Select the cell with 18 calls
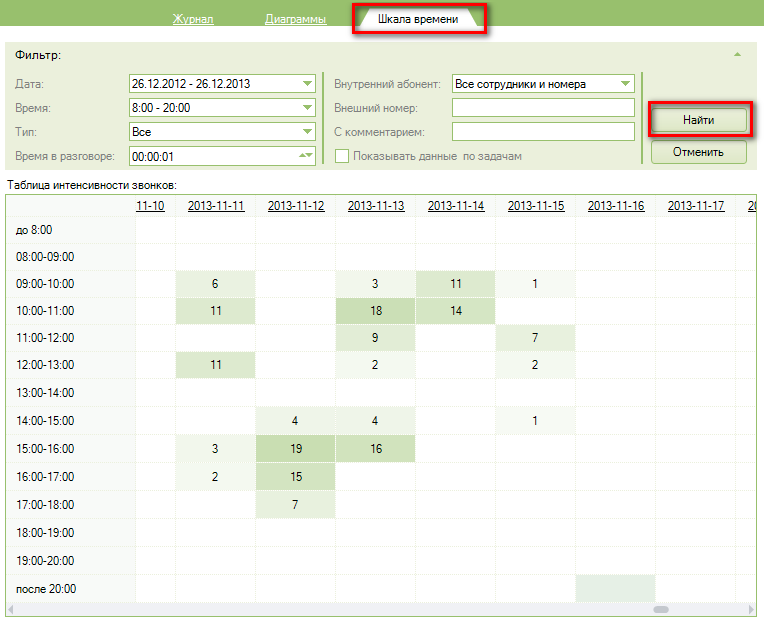The width and height of the screenshot is (764, 617). tap(376, 311)
